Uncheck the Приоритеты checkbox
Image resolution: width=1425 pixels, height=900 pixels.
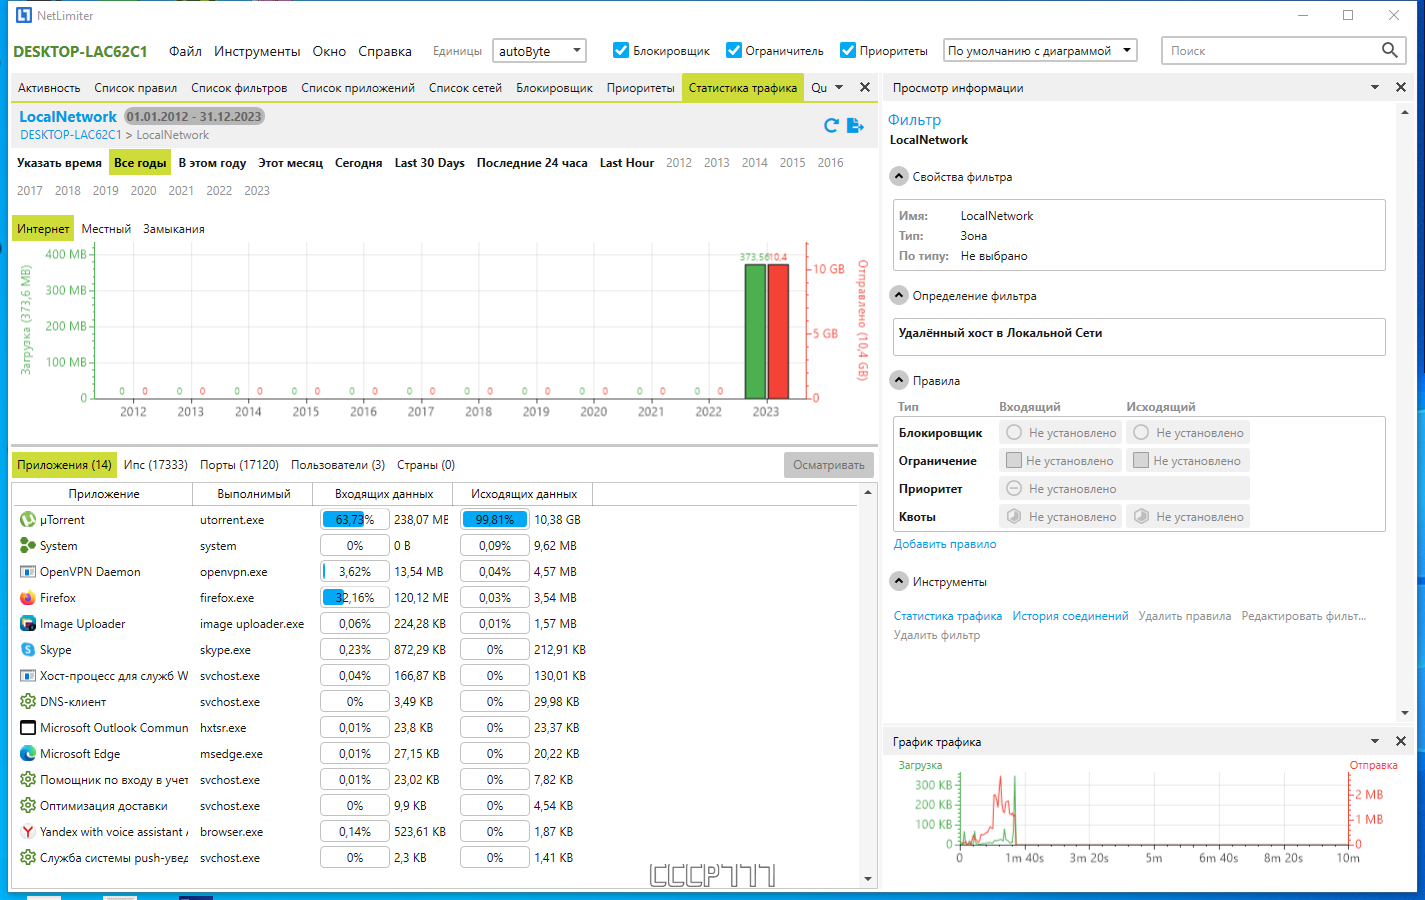pos(848,50)
